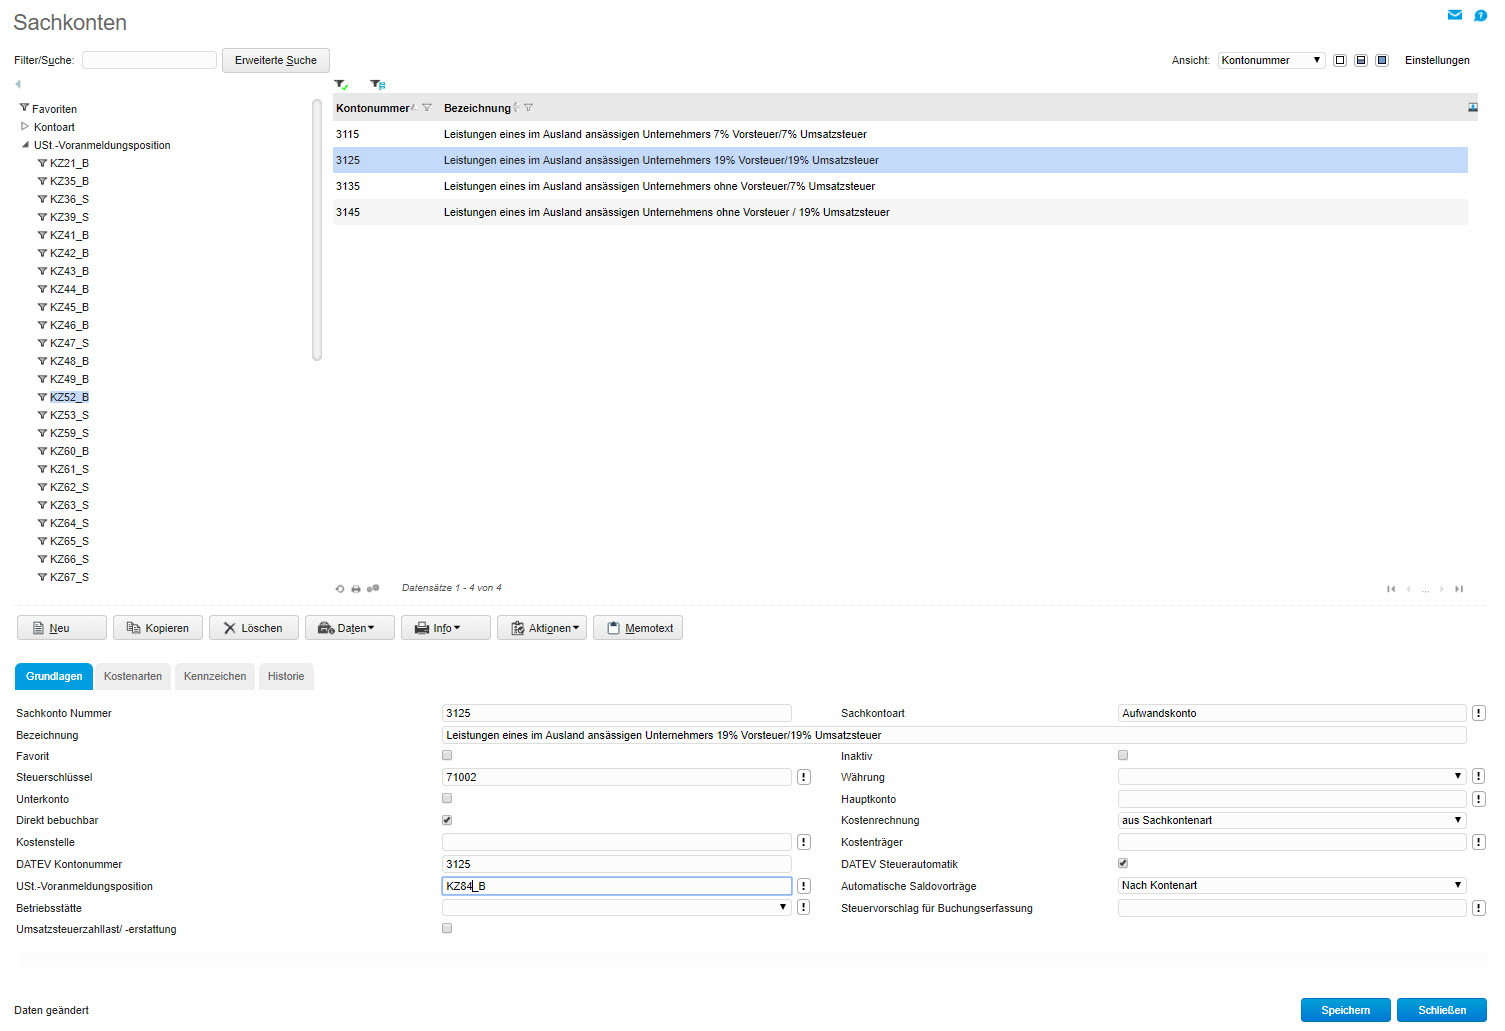Switch to the Kostenarten tab
This screenshot has height=1031, width=1505.
point(133,677)
